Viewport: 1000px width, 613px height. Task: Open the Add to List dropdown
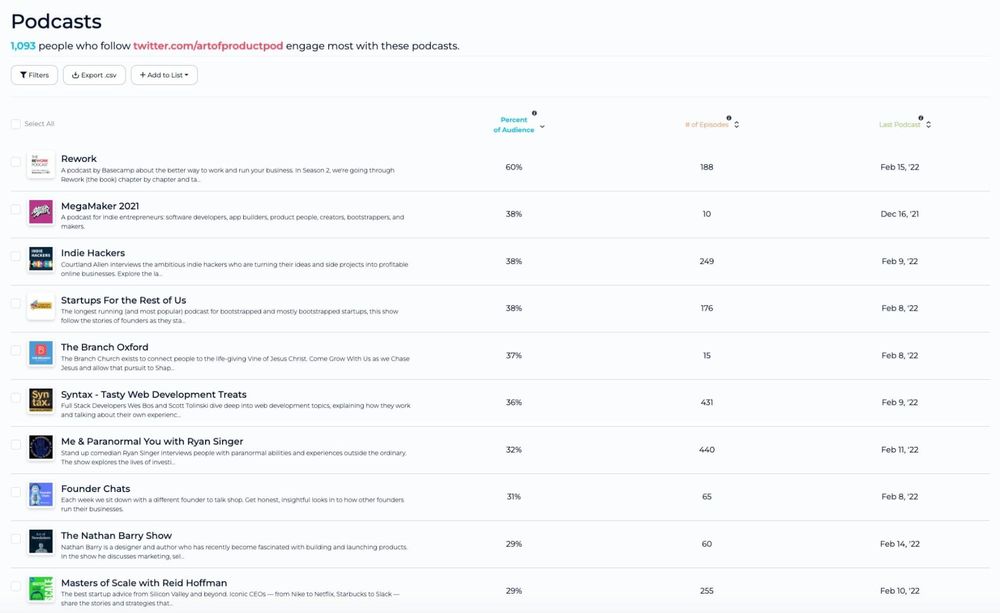[x=163, y=74]
